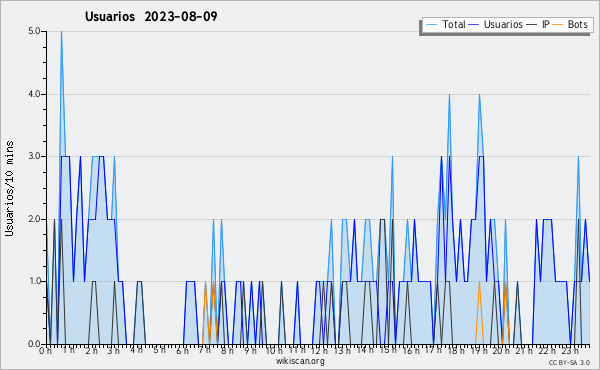Image resolution: width=600 pixels, height=370 pixels.
Task: Click the x-axis label '12 h'
Action: click(x=319, y=351)
